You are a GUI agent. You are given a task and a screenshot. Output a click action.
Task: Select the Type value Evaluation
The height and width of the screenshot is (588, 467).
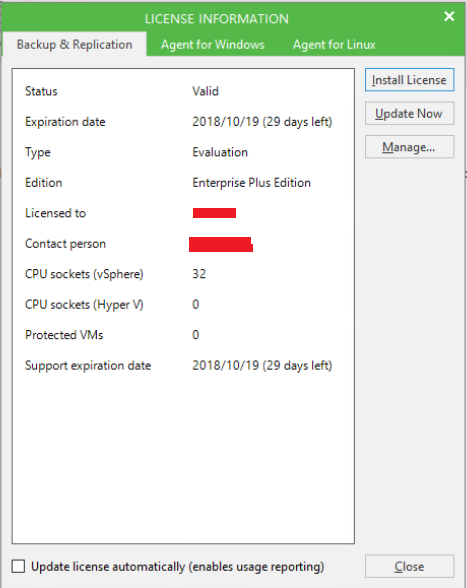click(220, 152)
